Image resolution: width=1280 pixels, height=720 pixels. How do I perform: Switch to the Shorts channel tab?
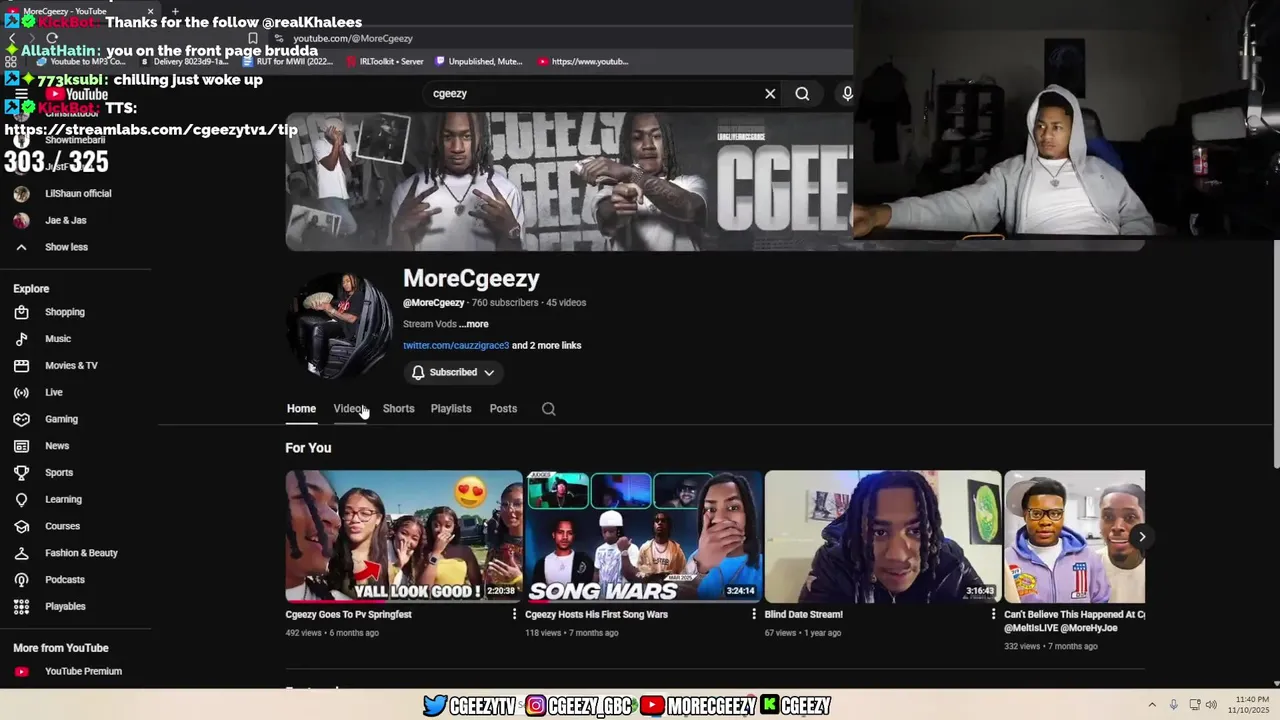(x=398, y=409)
